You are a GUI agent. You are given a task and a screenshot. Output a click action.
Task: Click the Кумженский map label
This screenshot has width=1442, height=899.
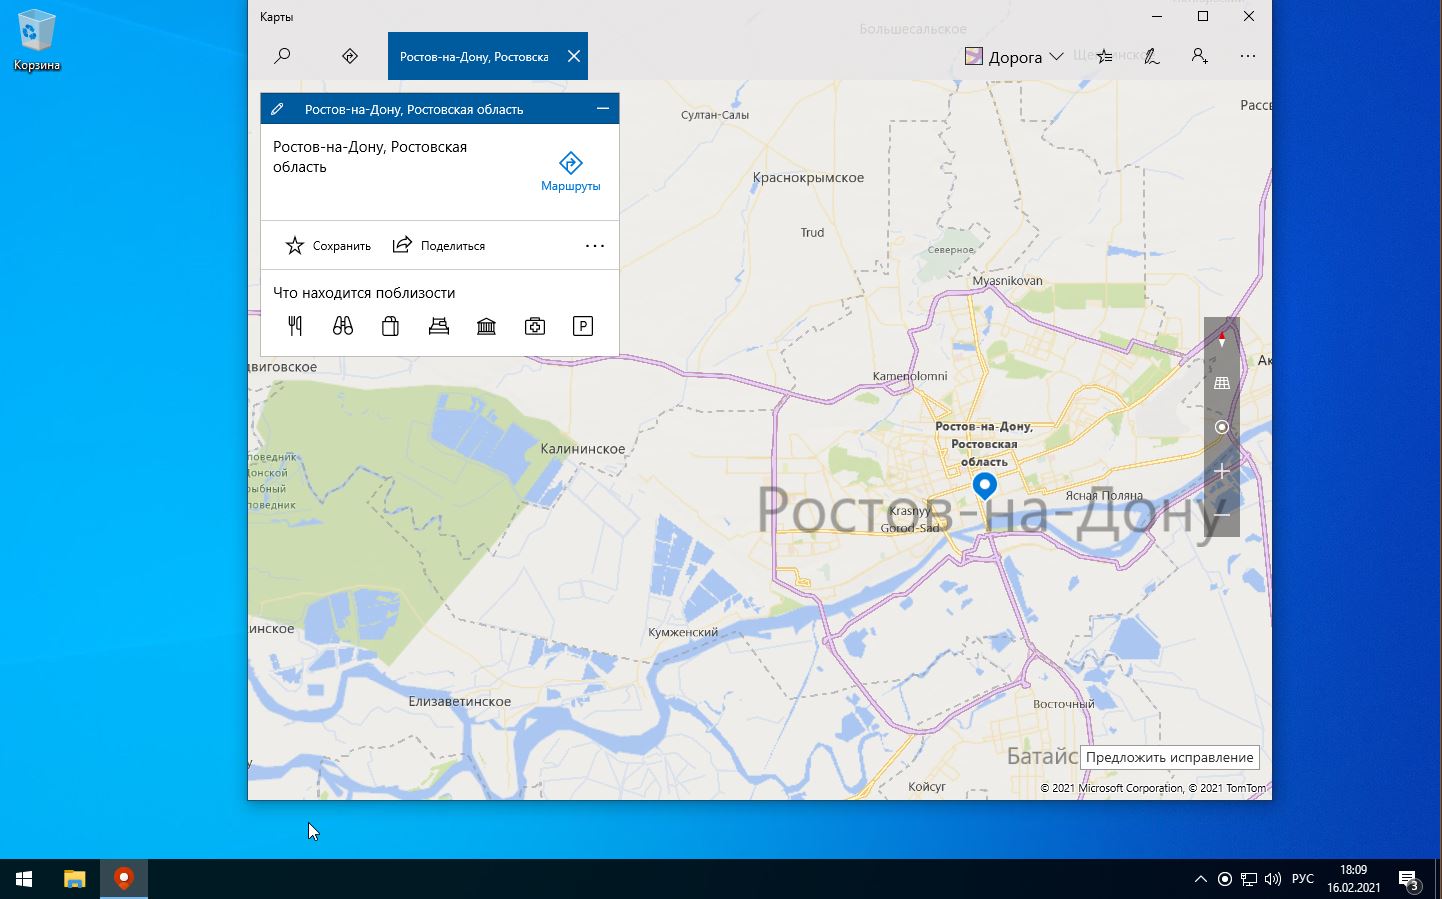point(683,632)
